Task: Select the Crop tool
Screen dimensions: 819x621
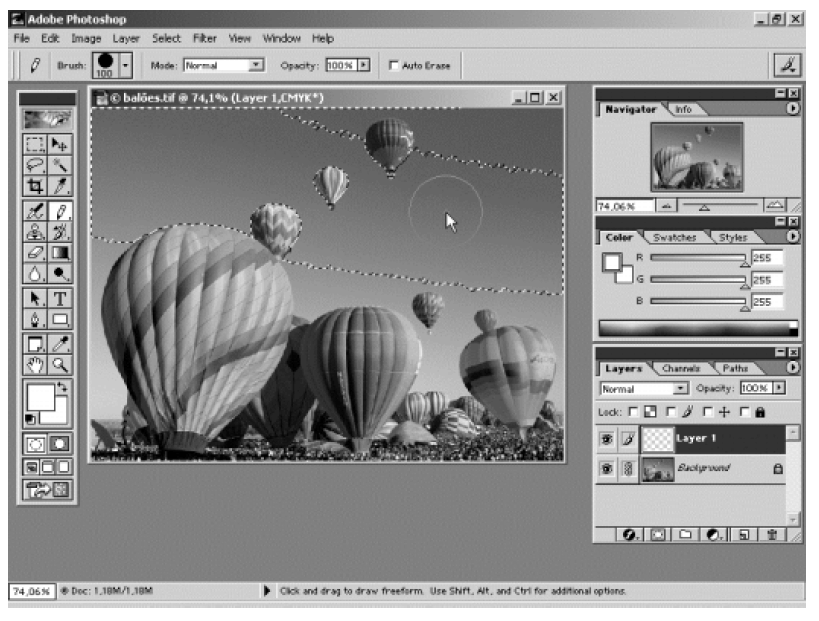Action: (x=36, y=187)
